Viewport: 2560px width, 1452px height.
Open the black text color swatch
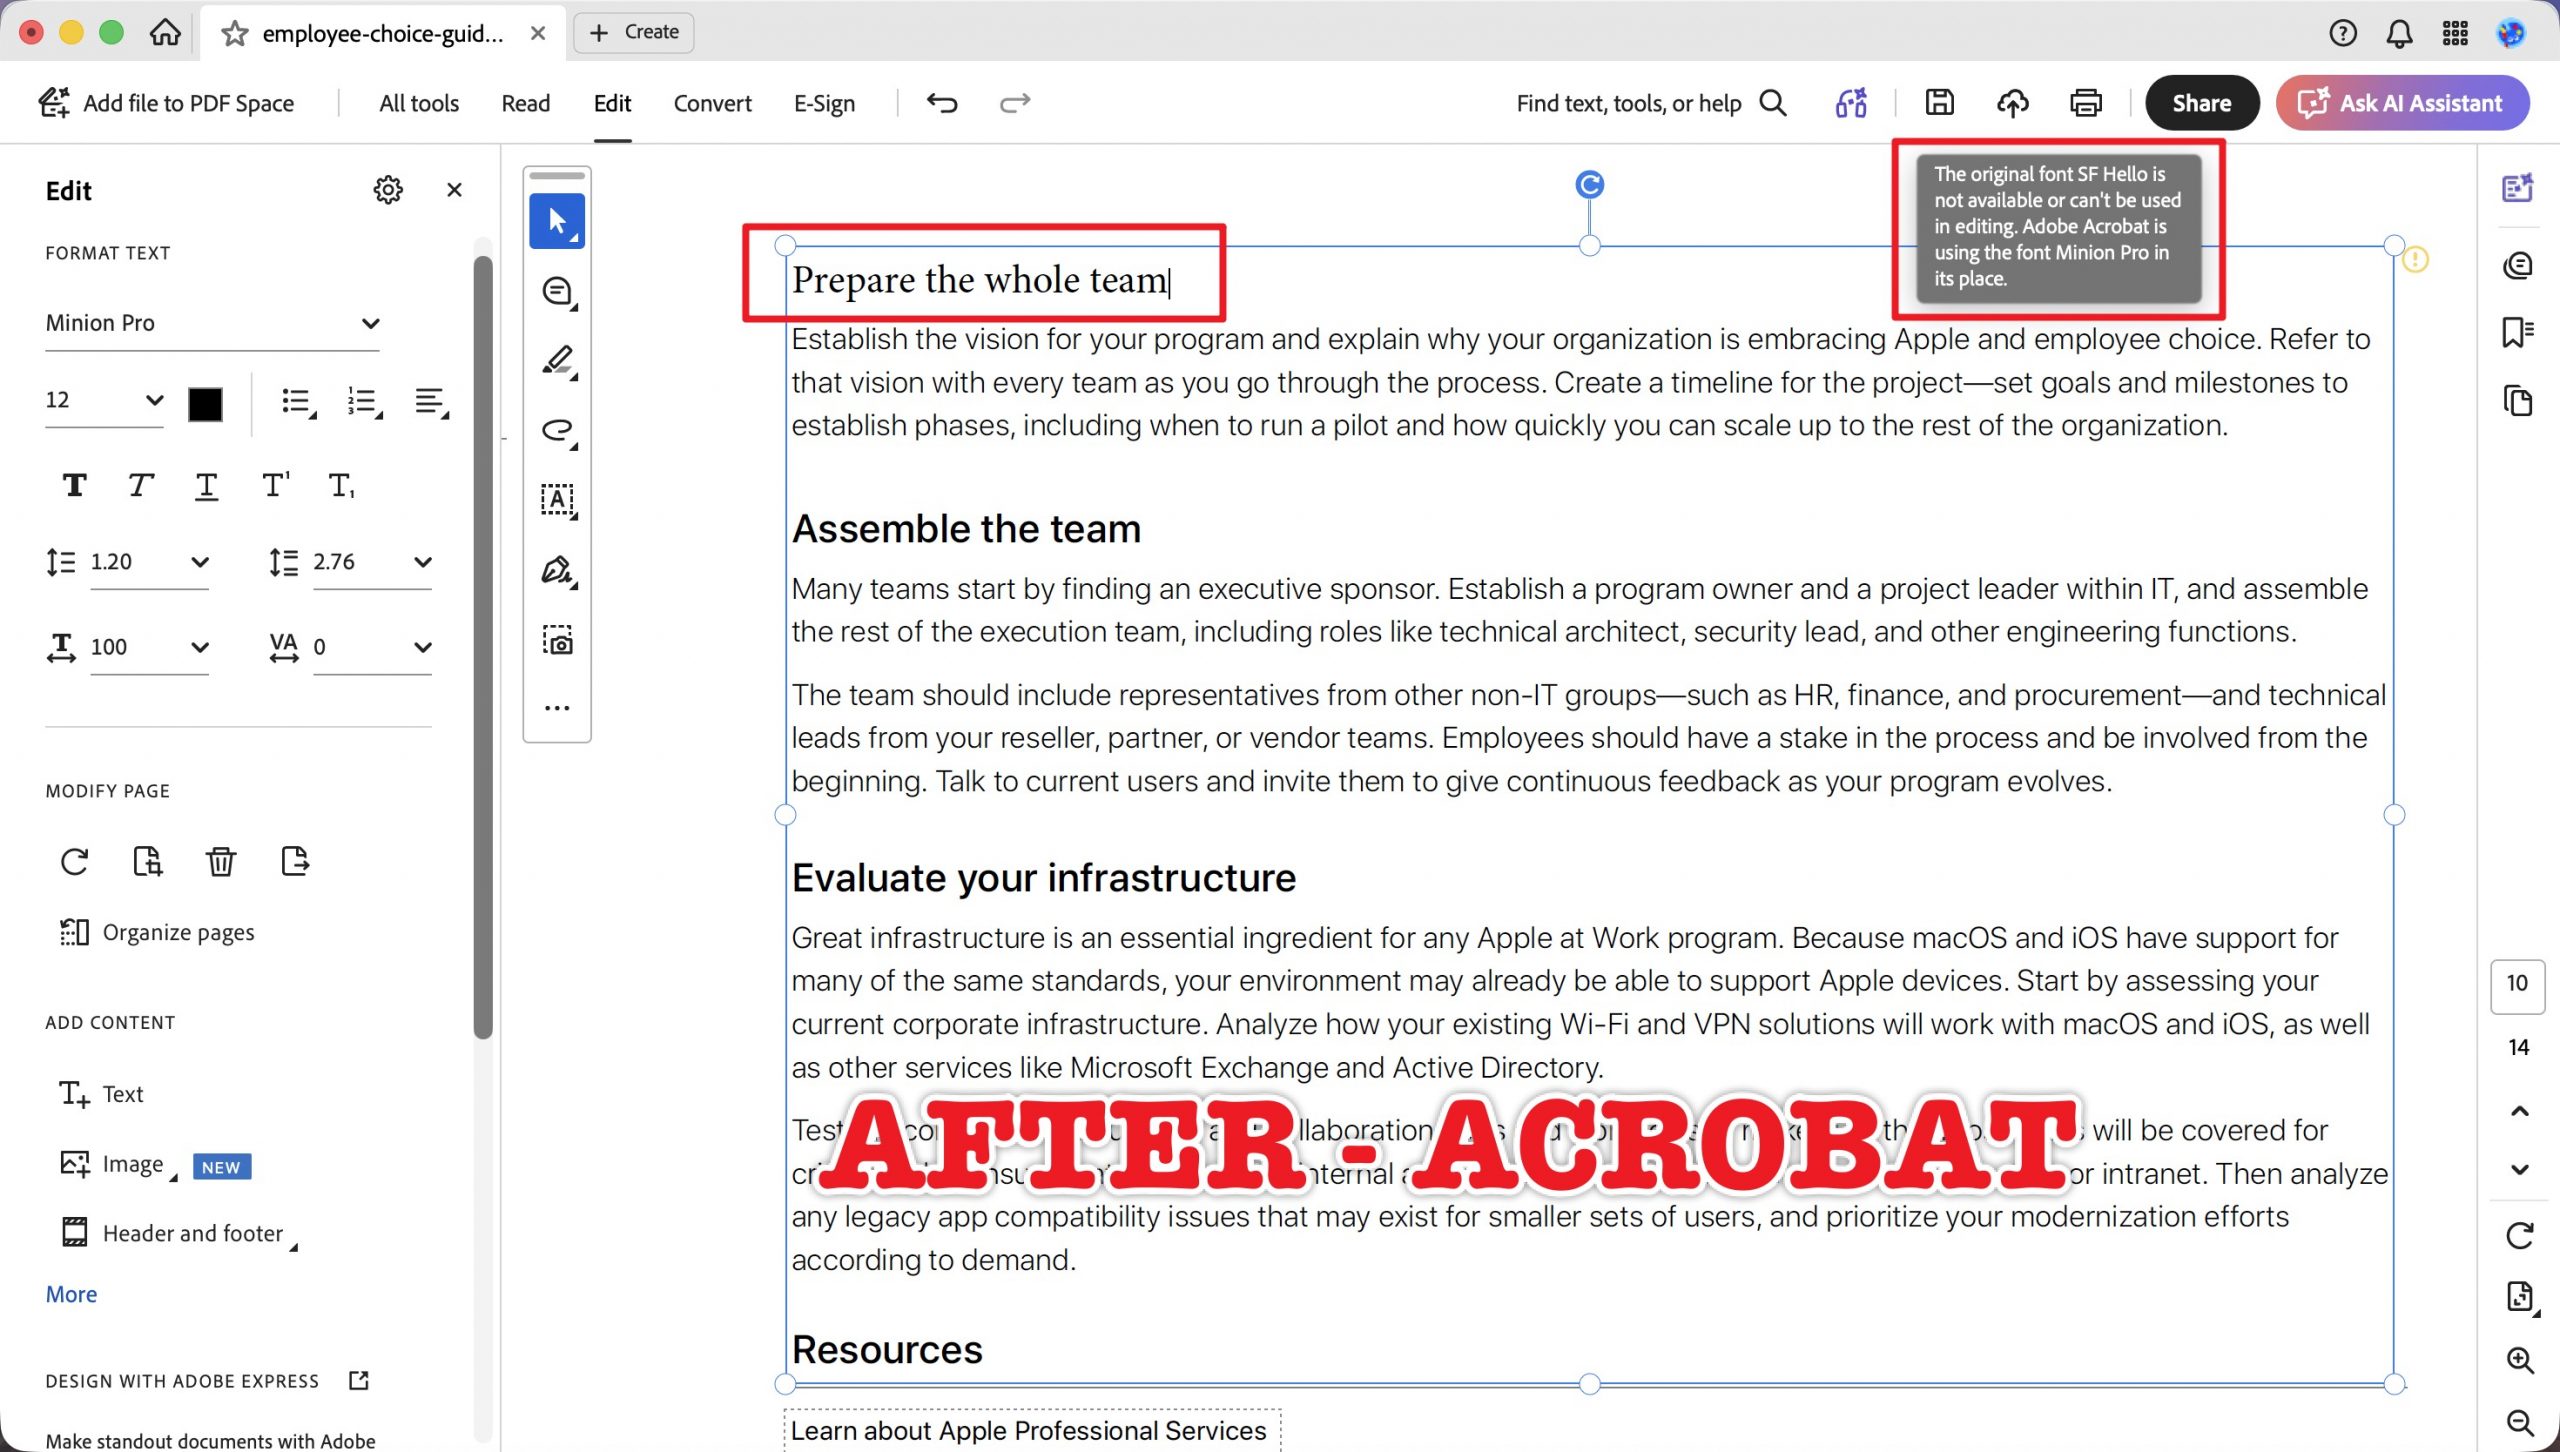(x=205, y=403)
